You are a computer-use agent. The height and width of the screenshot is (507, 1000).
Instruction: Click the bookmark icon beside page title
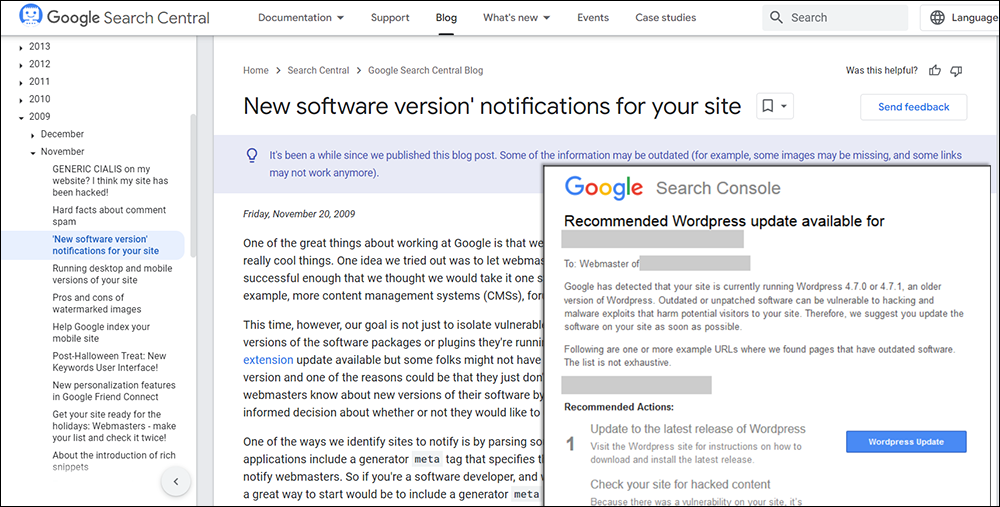click(768, 106)
